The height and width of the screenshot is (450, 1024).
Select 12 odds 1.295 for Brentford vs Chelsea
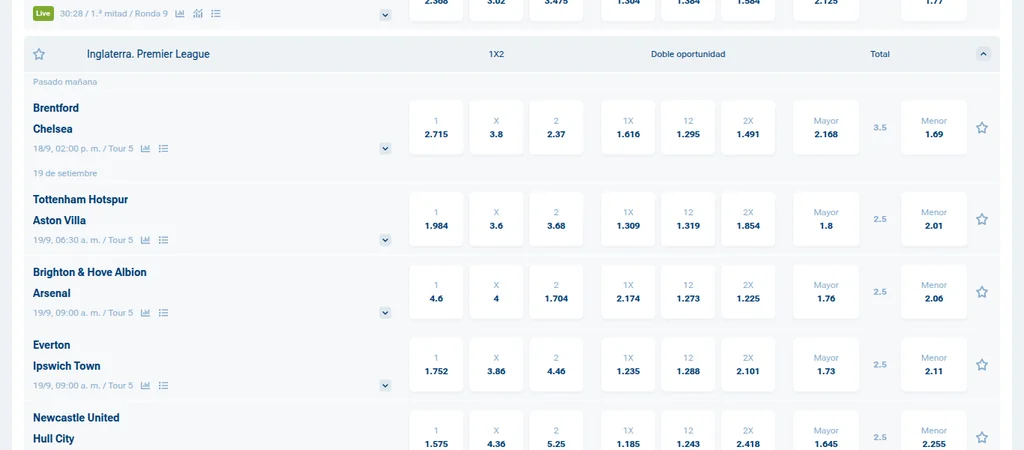click(688, 127)
